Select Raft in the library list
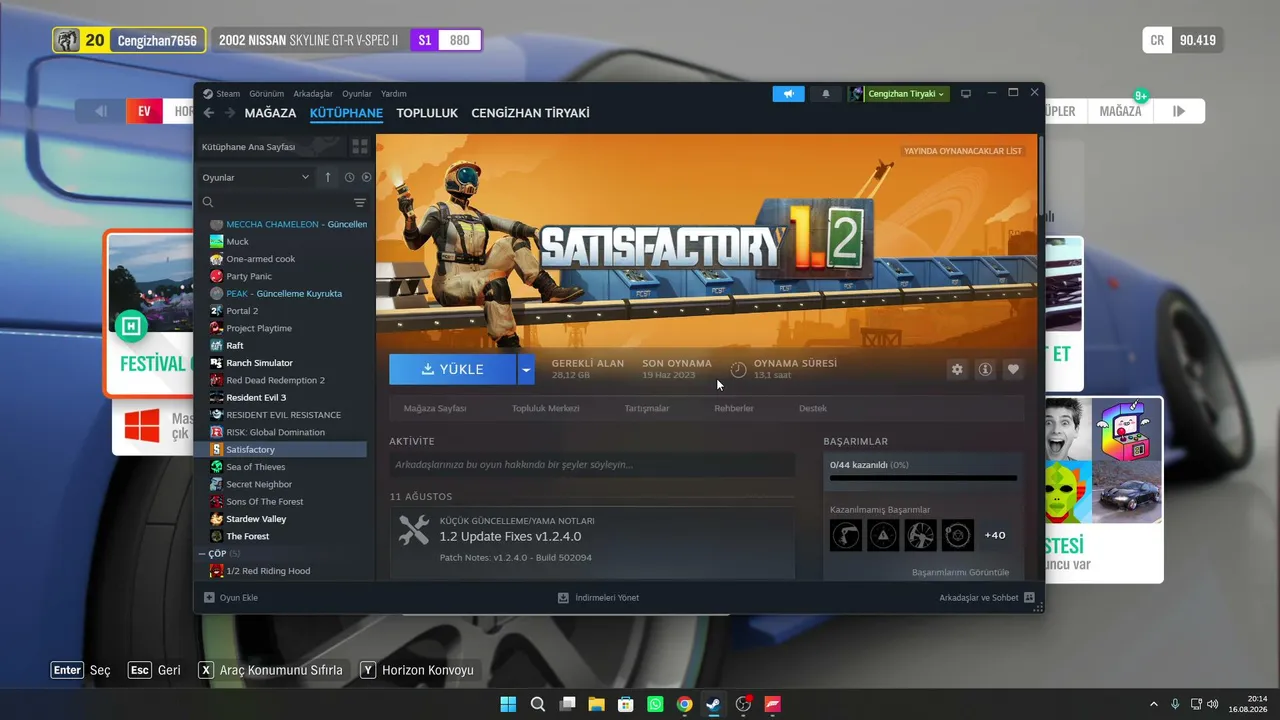1280x720 pixels. (235, 346)
